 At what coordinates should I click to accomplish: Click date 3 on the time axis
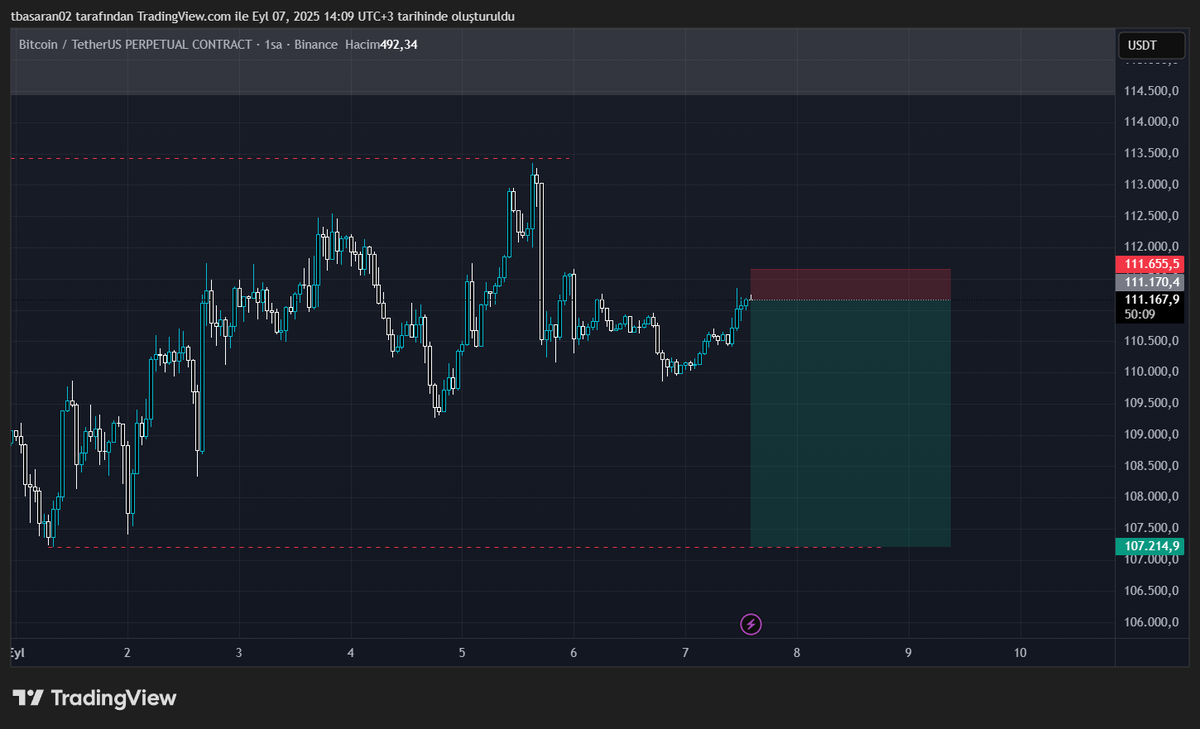click(x=239, y=653)
